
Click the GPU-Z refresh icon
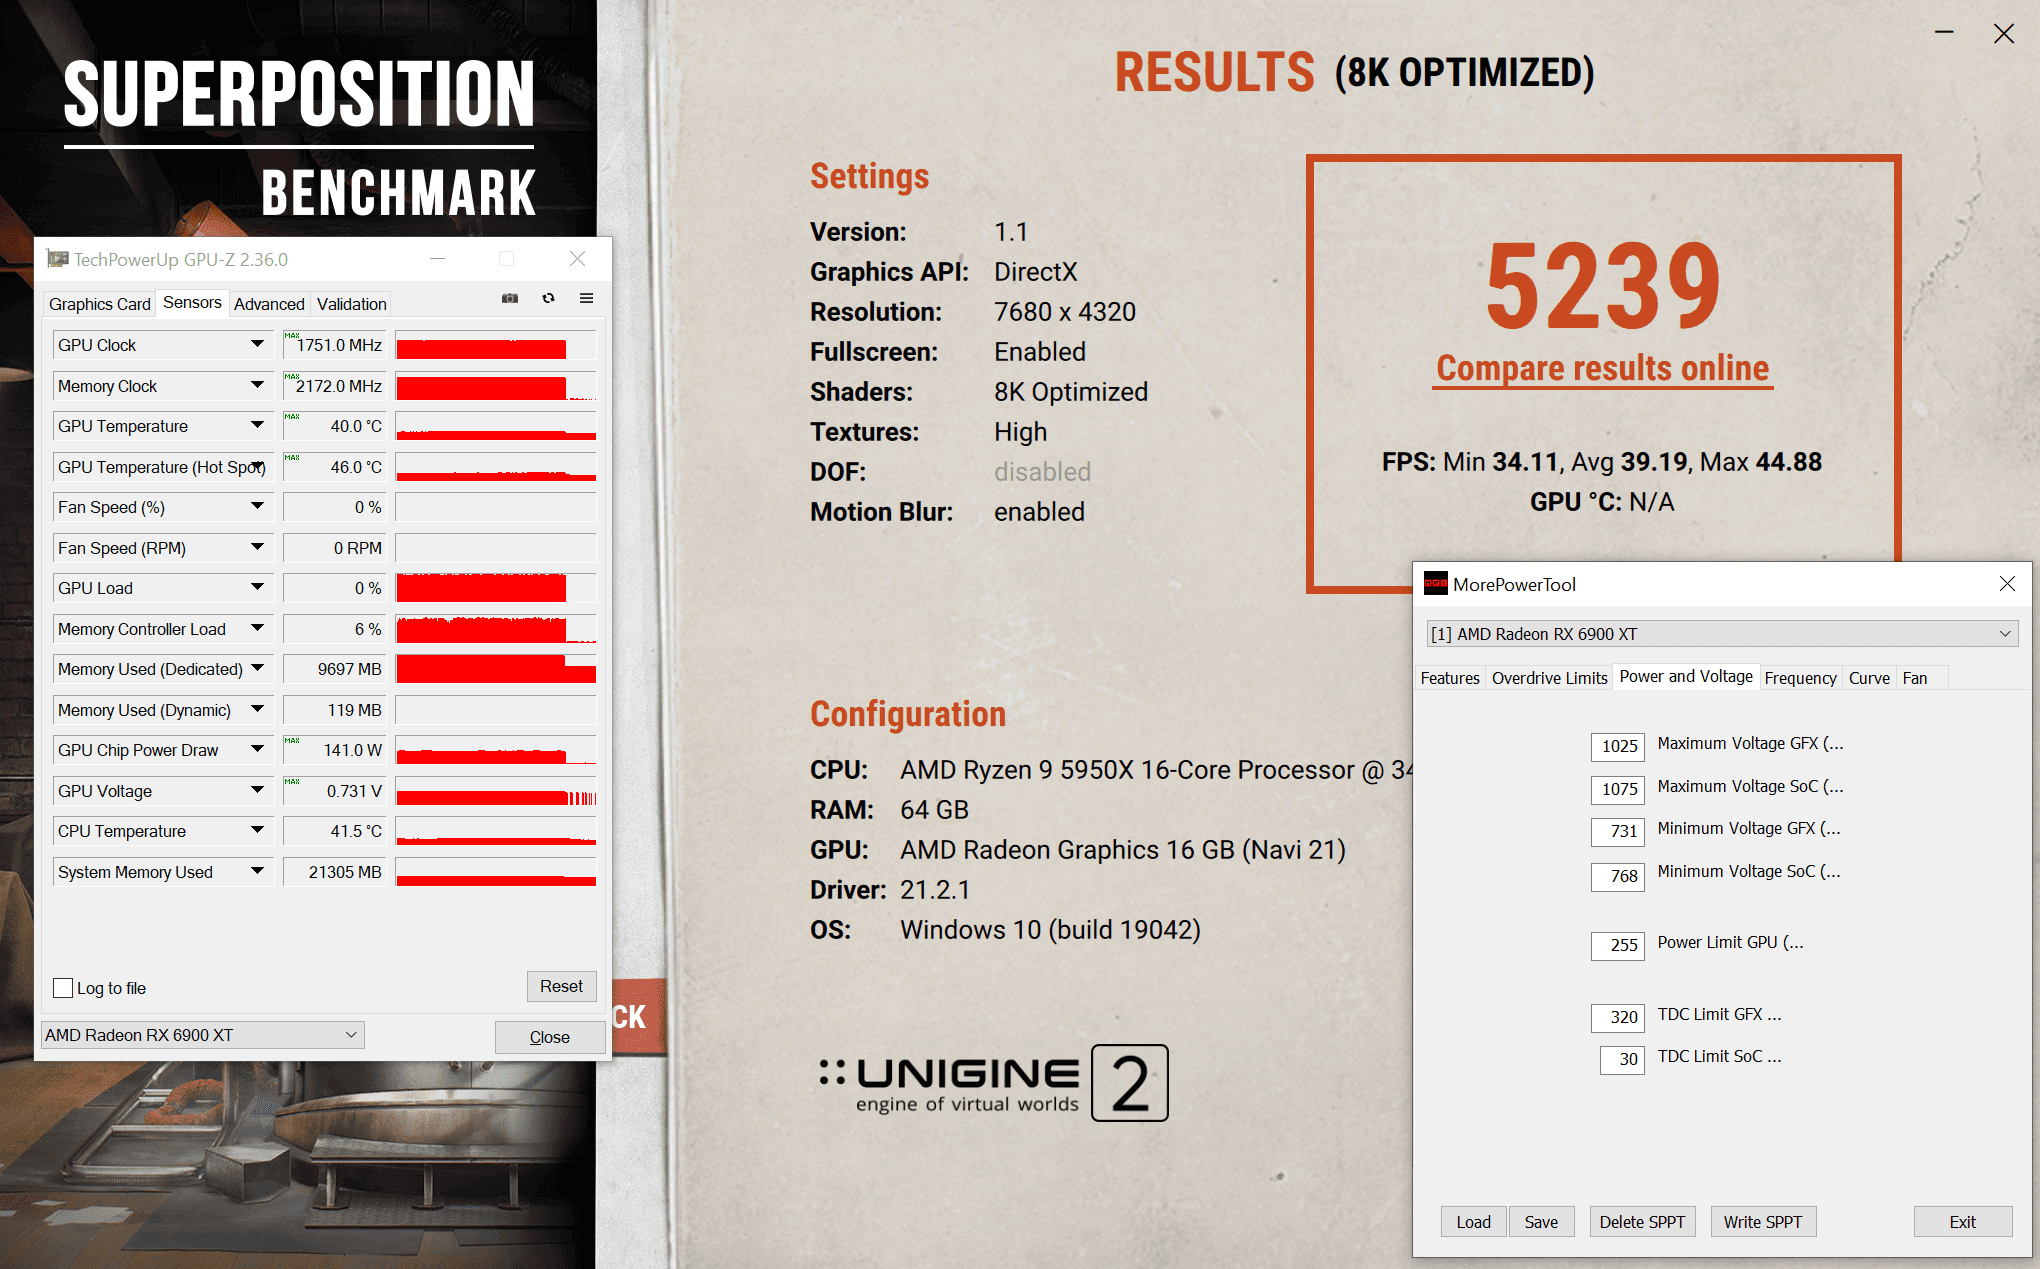(x=548, y=298)
